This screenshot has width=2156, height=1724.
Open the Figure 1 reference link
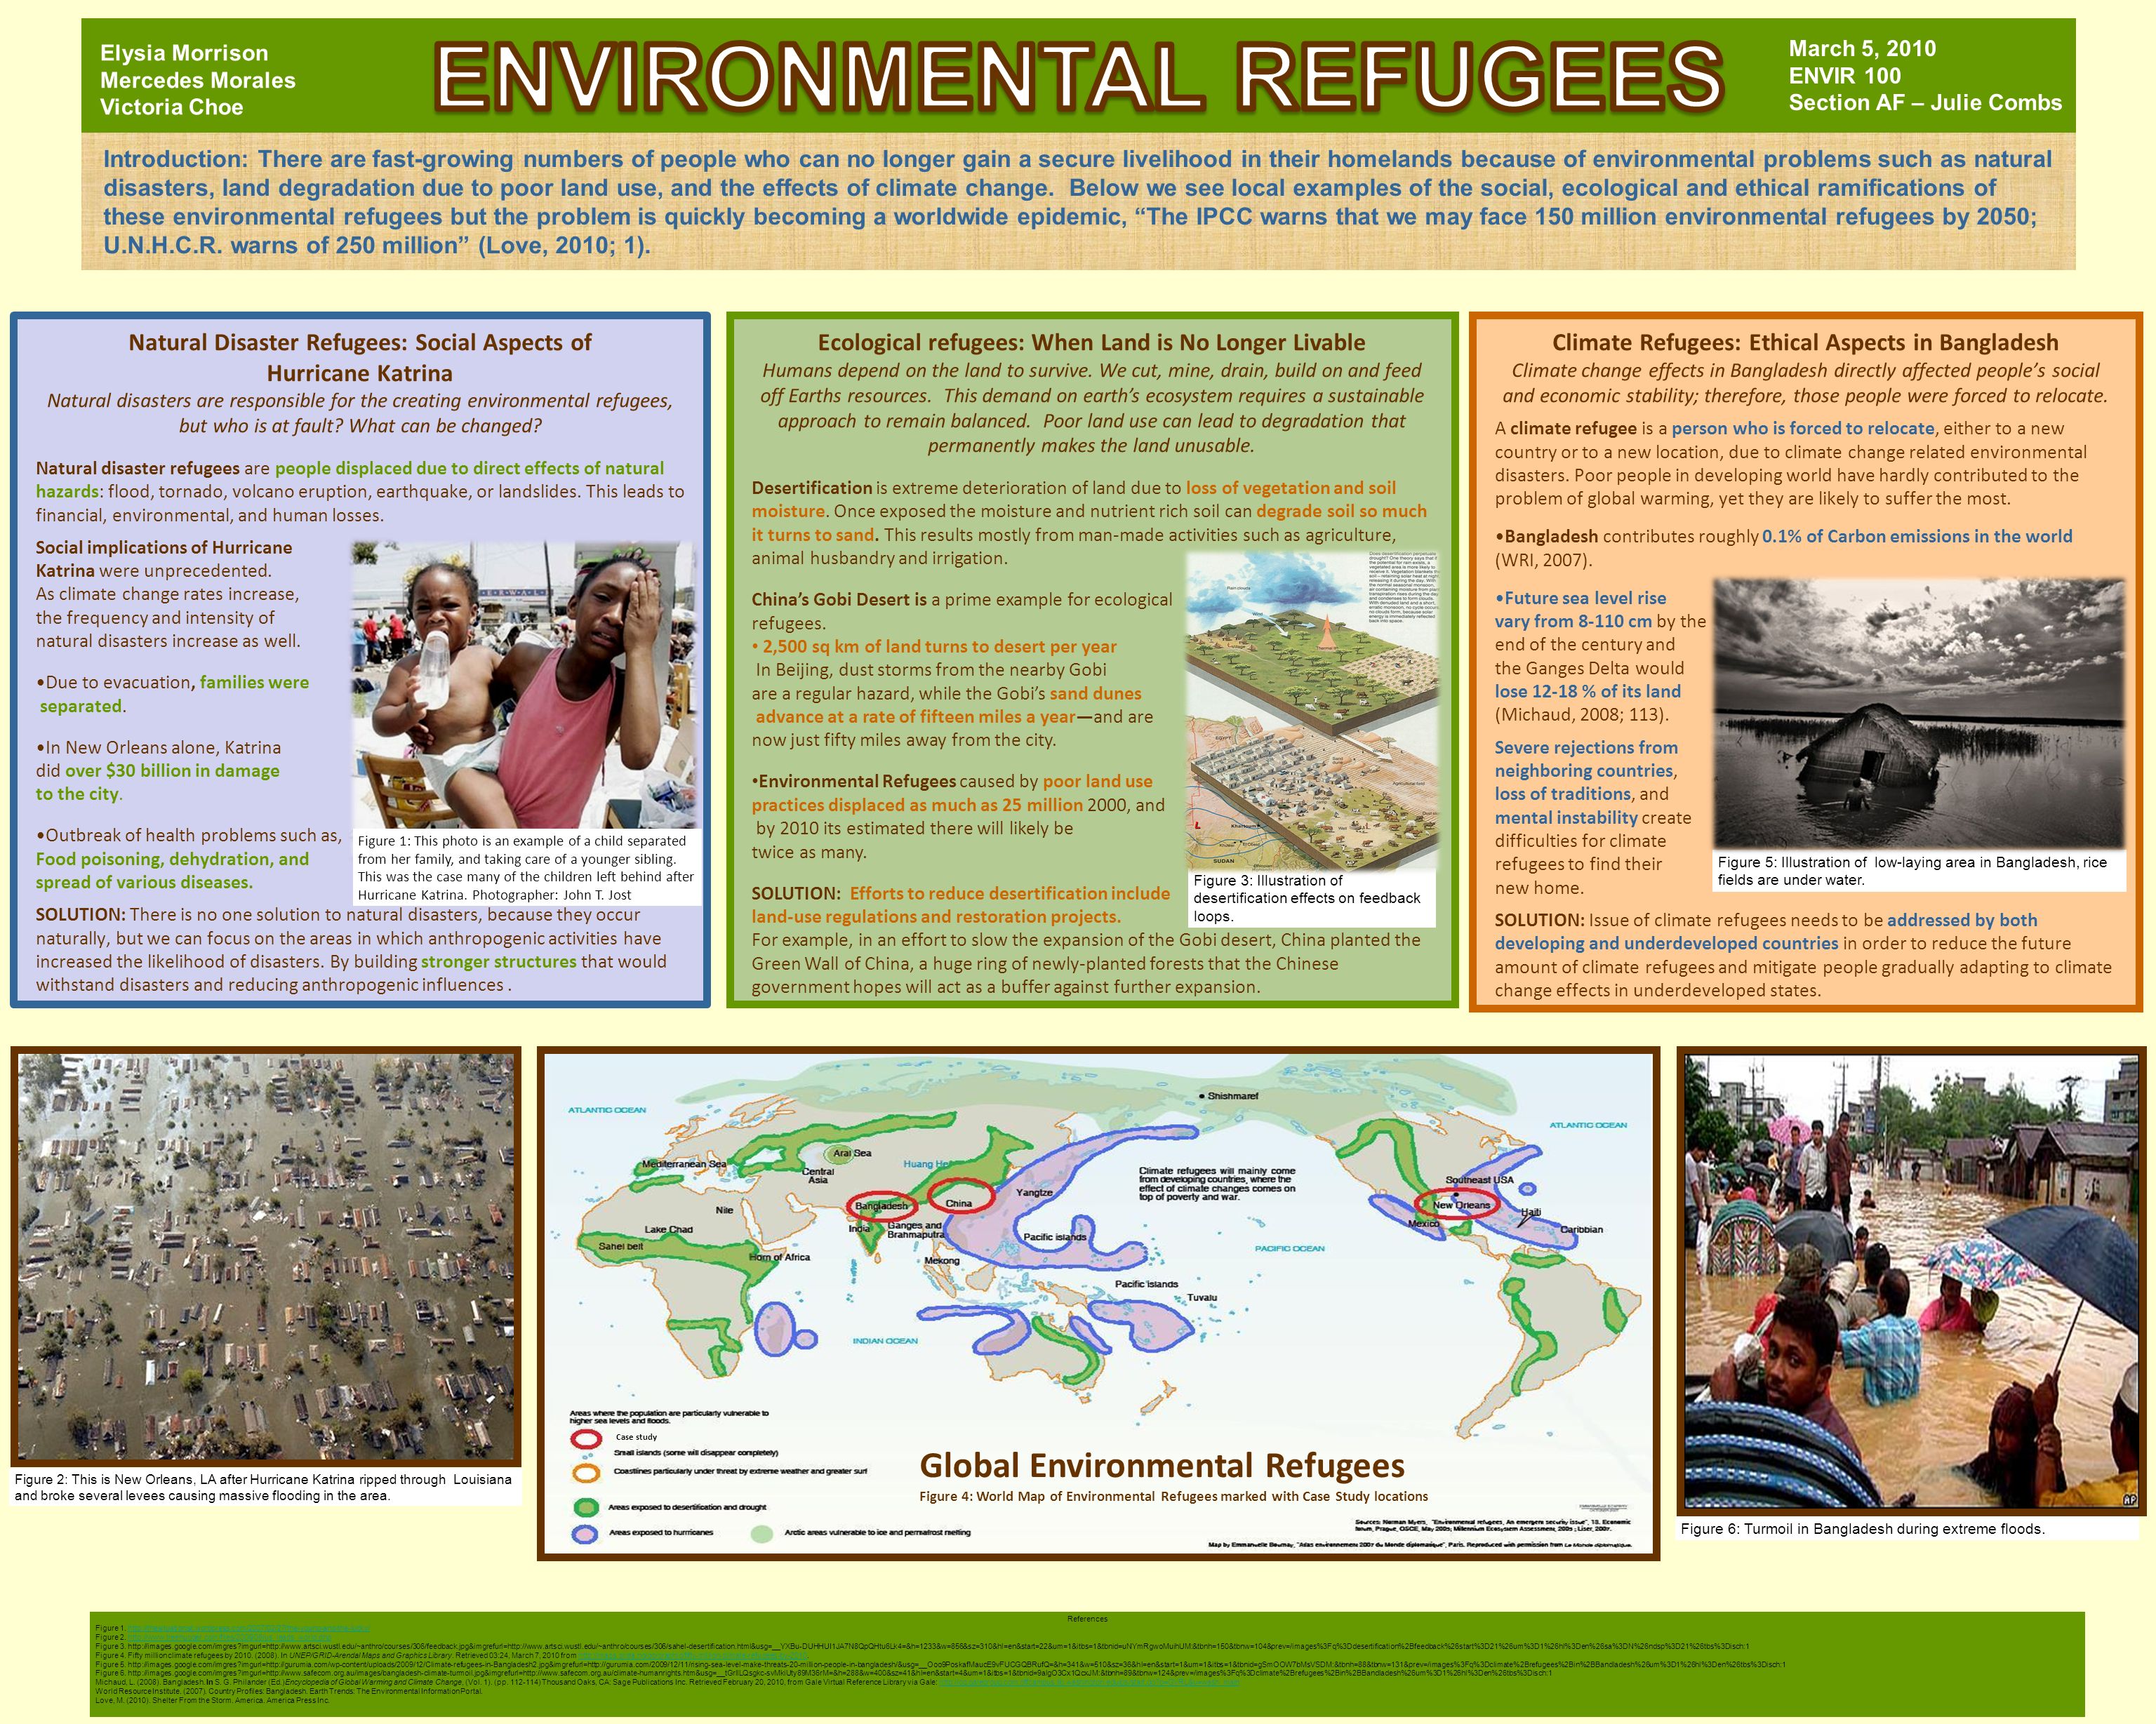[x=249, y=1628]
